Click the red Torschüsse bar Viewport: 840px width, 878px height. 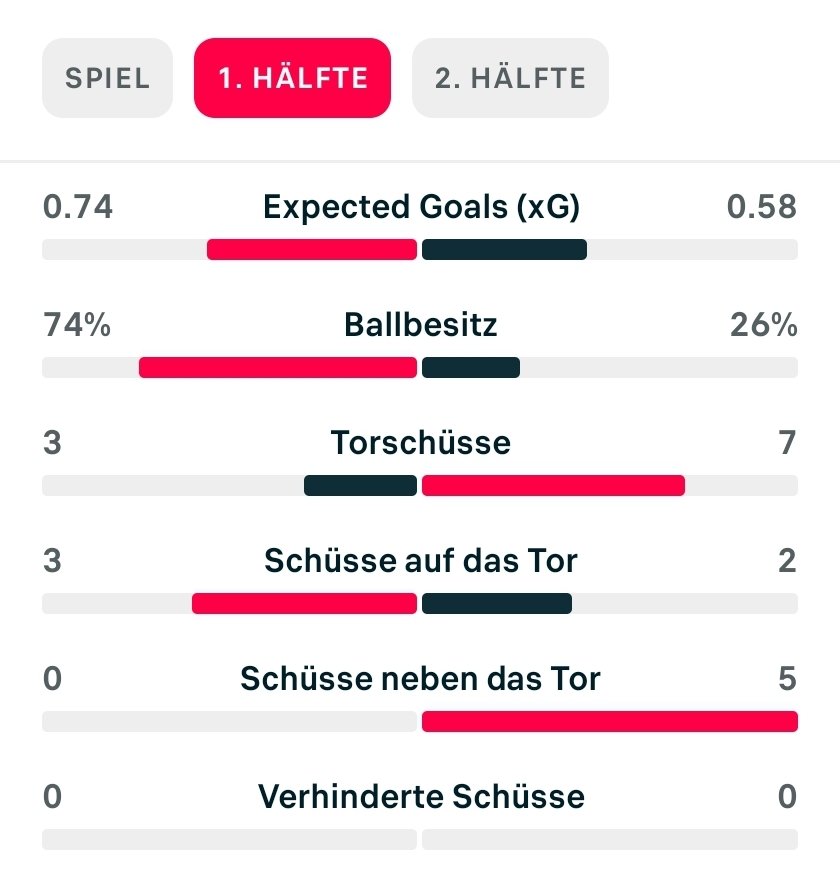click(x=553, y=485)
